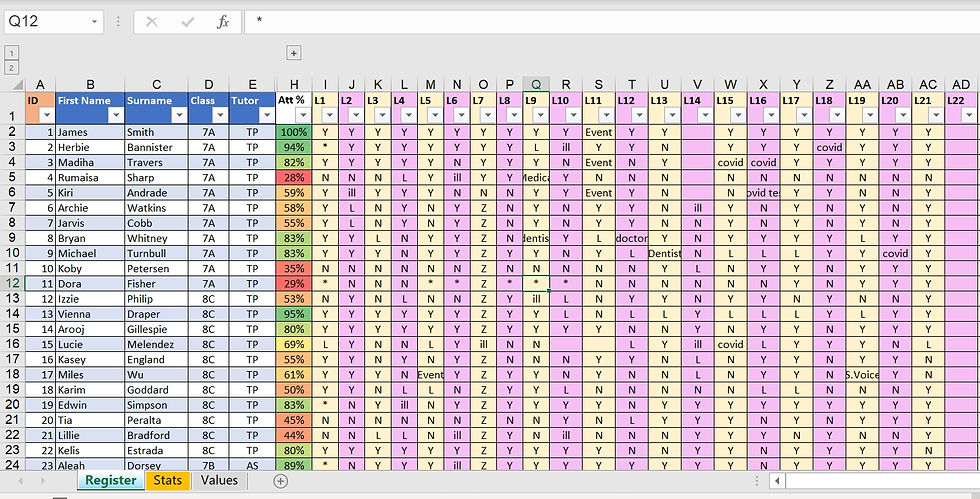Open the Tutor filter dropdown
This screenshot has height=499, width=980.
coord(266,115)
